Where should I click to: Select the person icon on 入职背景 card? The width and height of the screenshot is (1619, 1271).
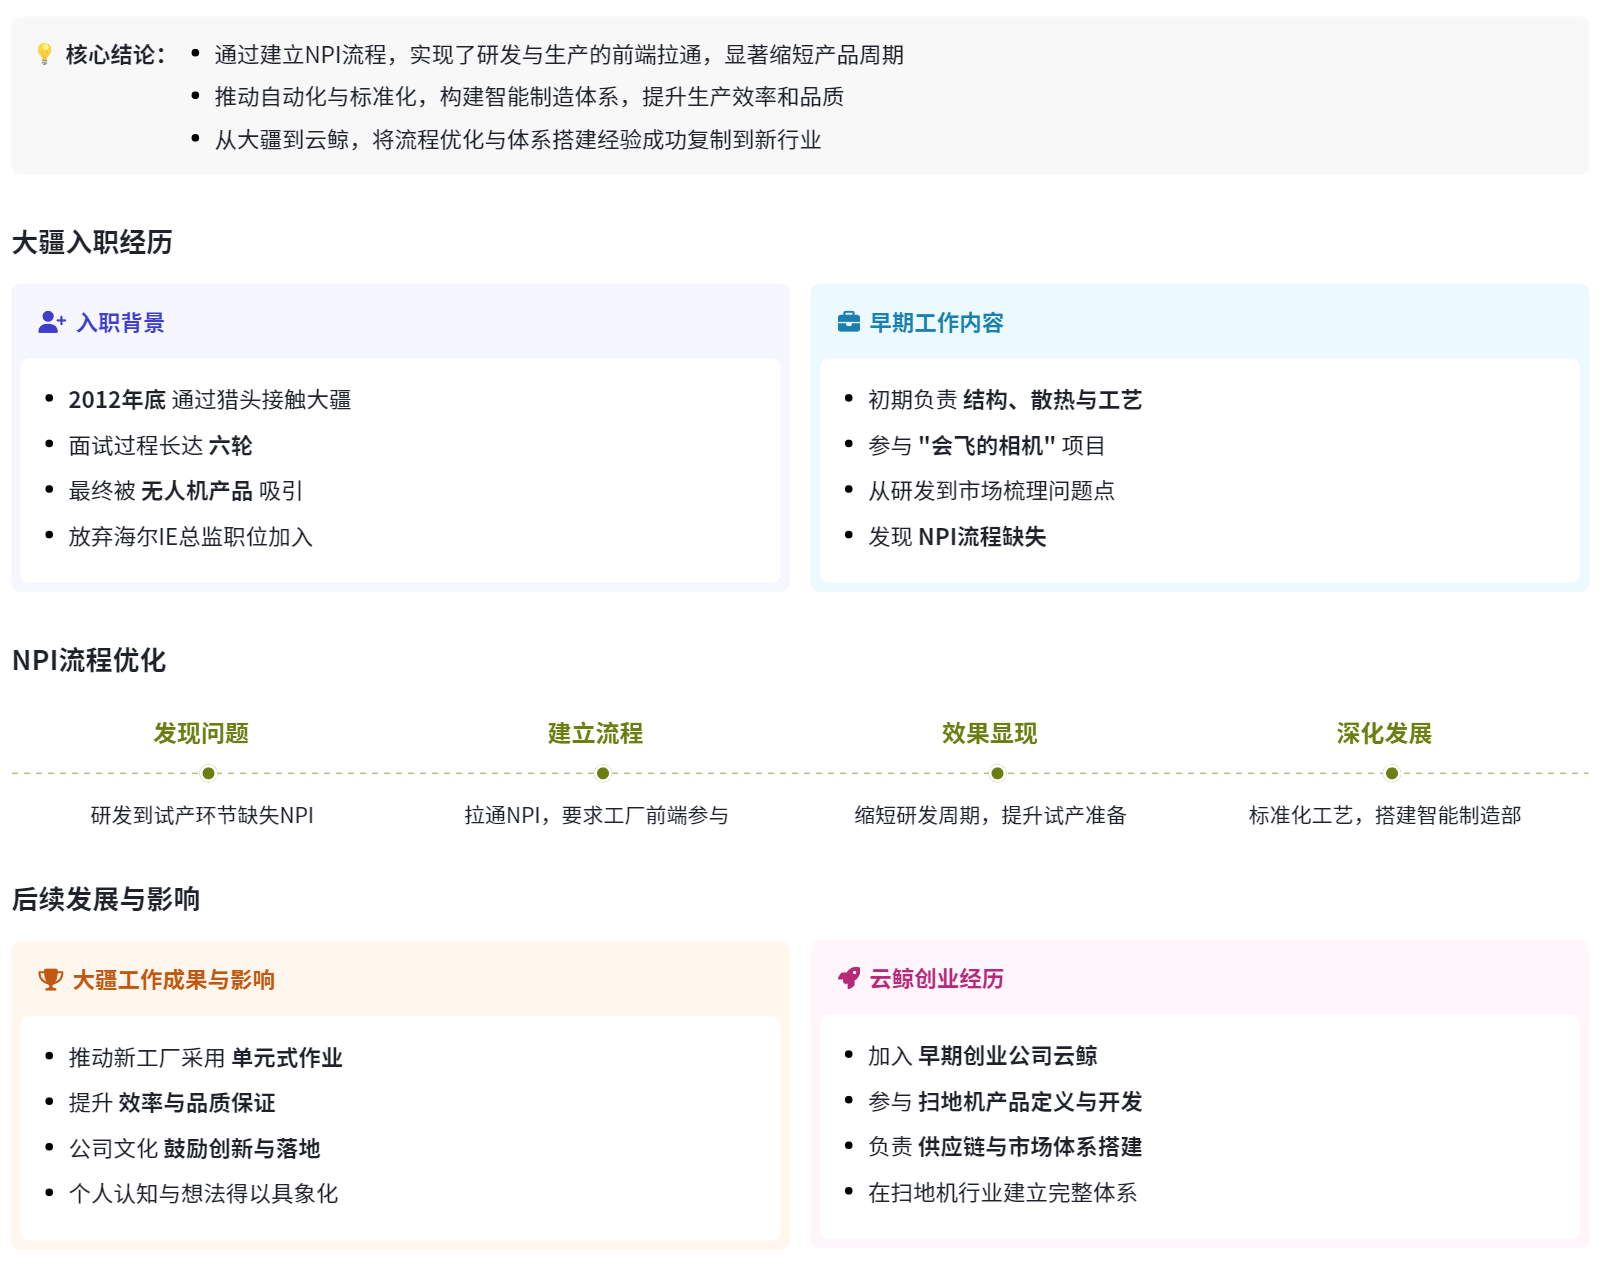(50, 323)
